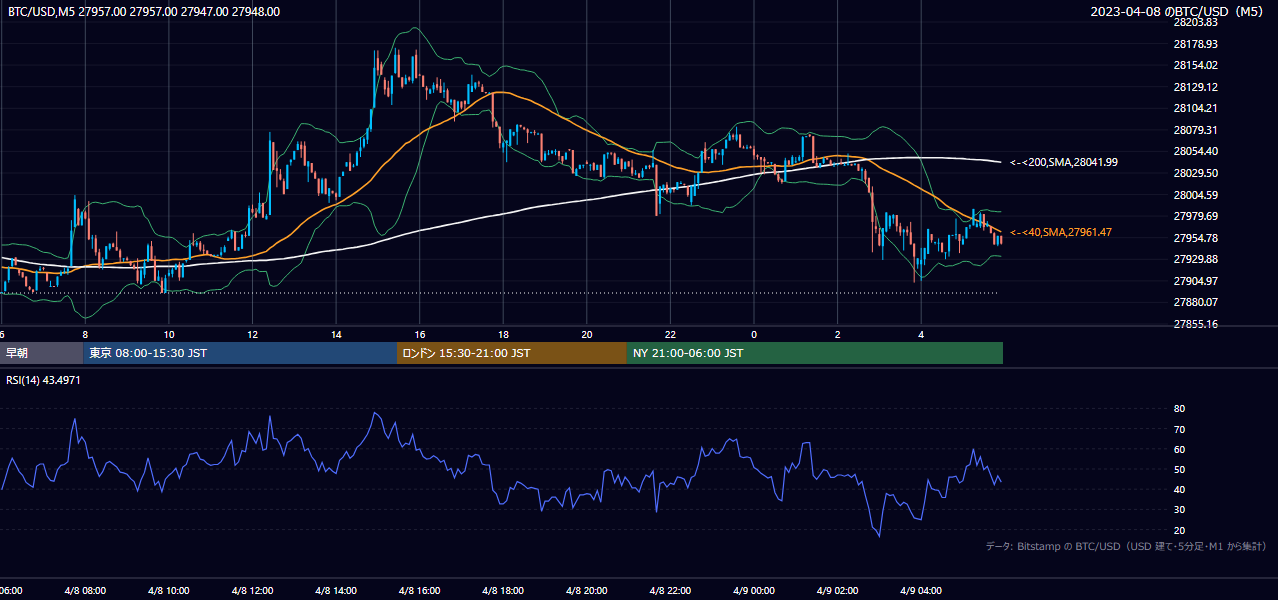Select the 早朝 session bar
Screen dimensions: 1278x600
[41, 353]
